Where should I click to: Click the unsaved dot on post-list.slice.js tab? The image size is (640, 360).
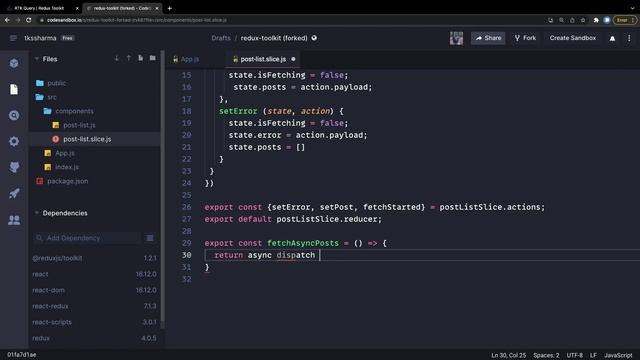293,59
